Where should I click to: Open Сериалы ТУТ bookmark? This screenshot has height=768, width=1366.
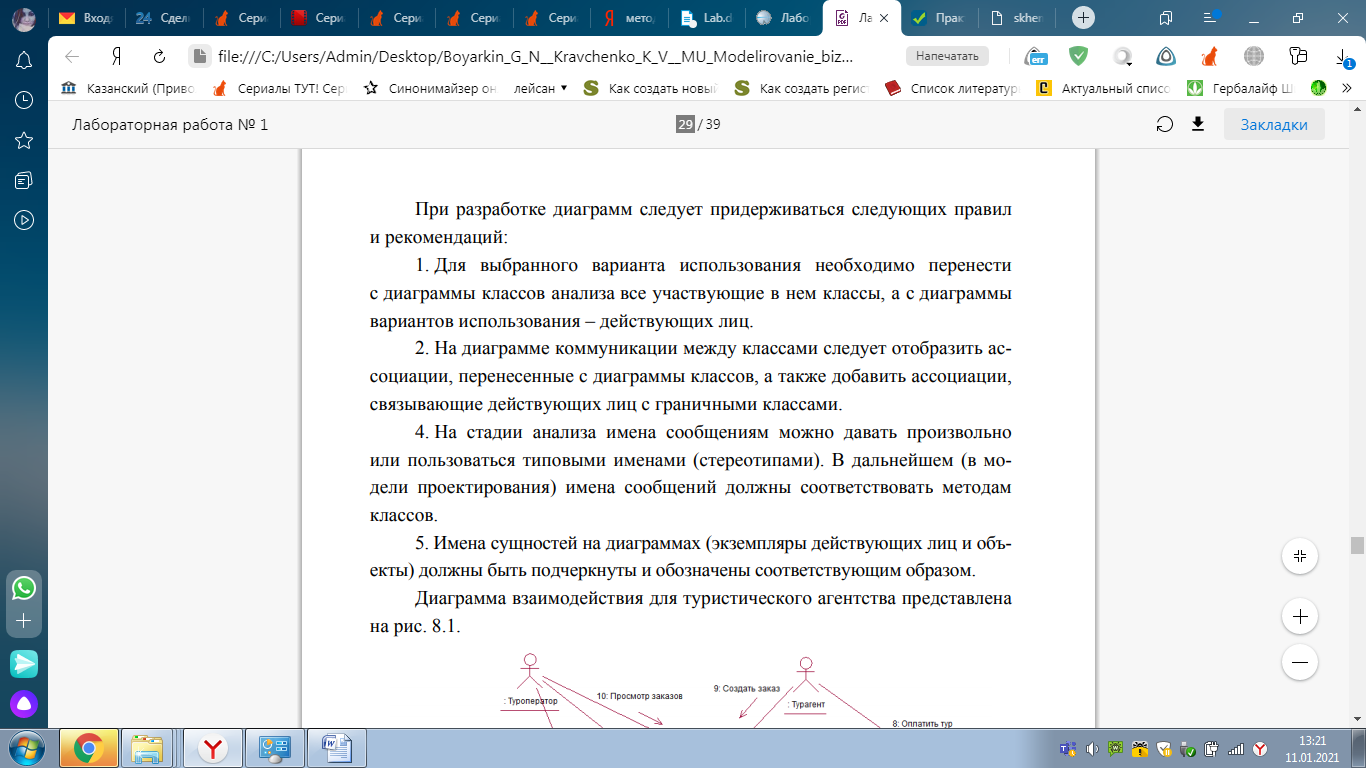tap(279, 88)
